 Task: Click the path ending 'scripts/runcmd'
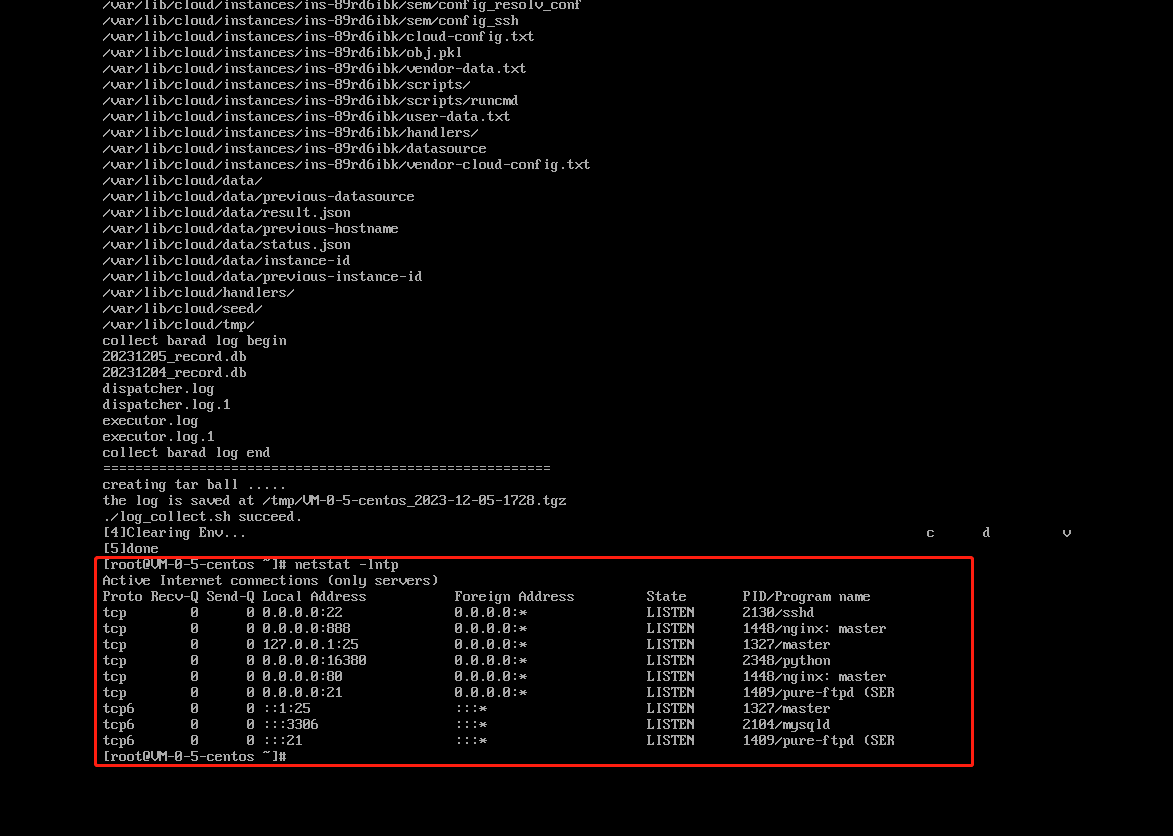point(310,101)
